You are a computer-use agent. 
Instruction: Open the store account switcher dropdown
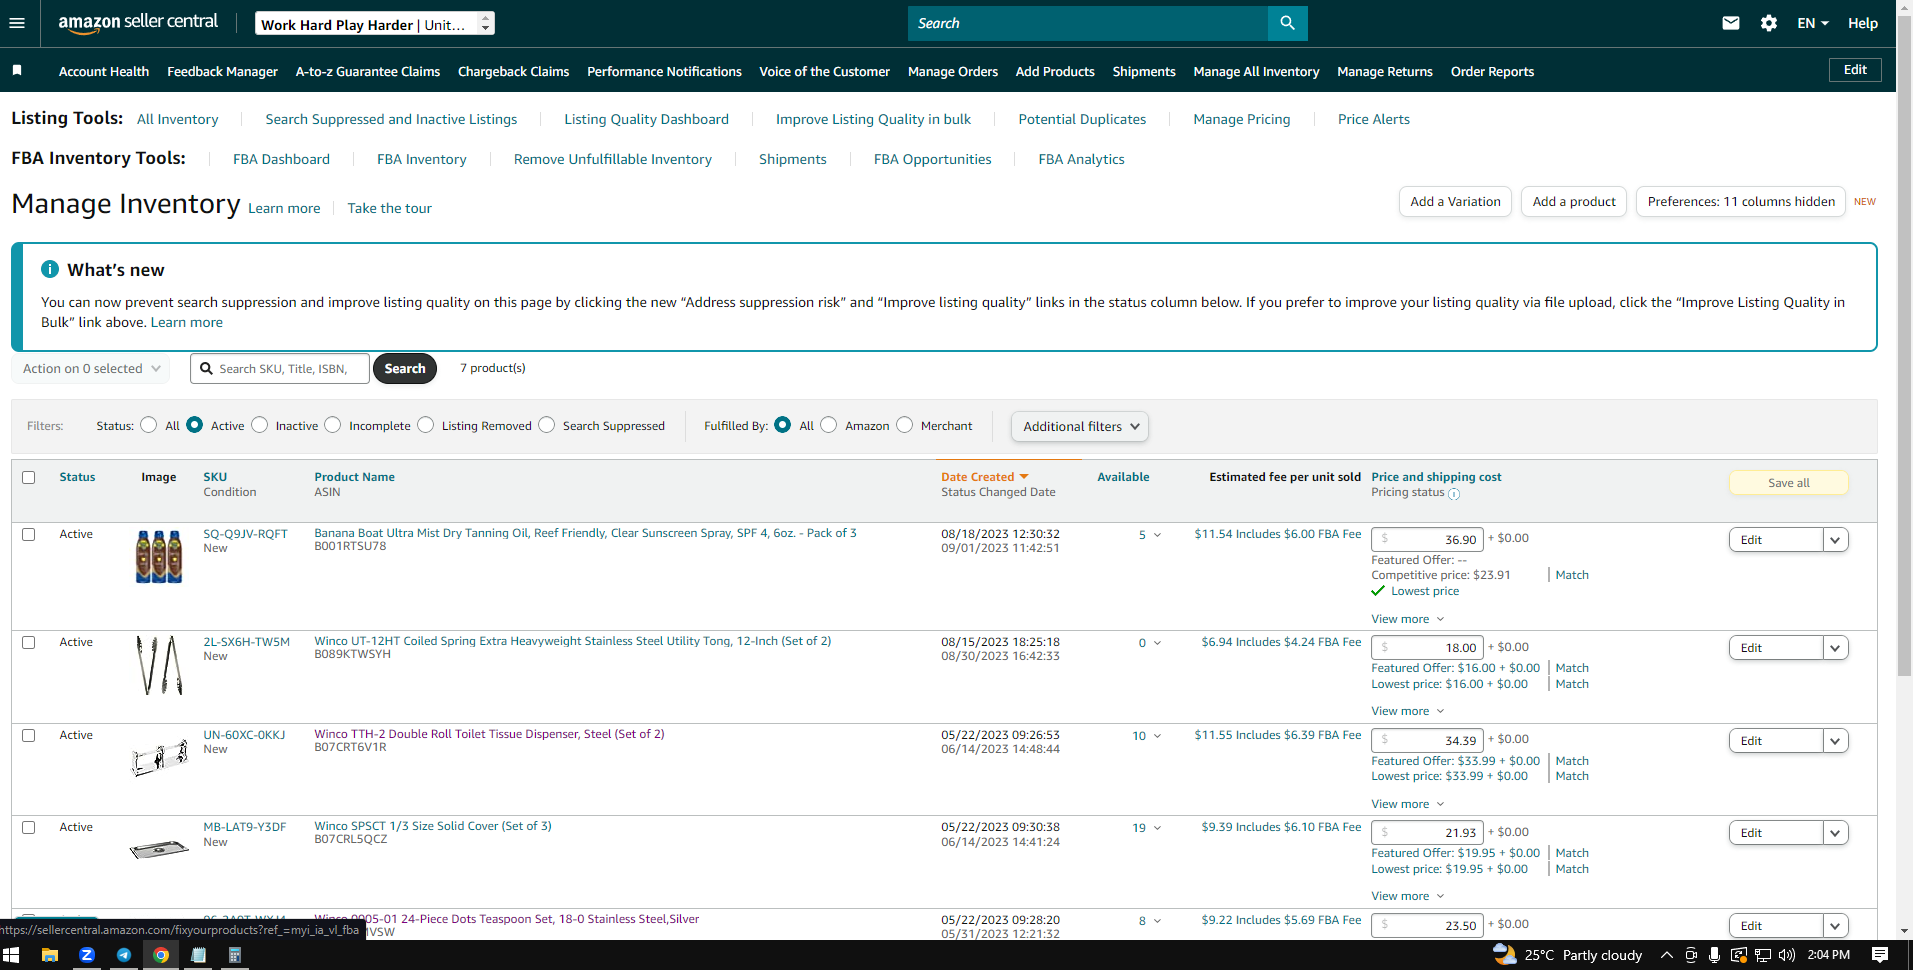click(375, 23)
